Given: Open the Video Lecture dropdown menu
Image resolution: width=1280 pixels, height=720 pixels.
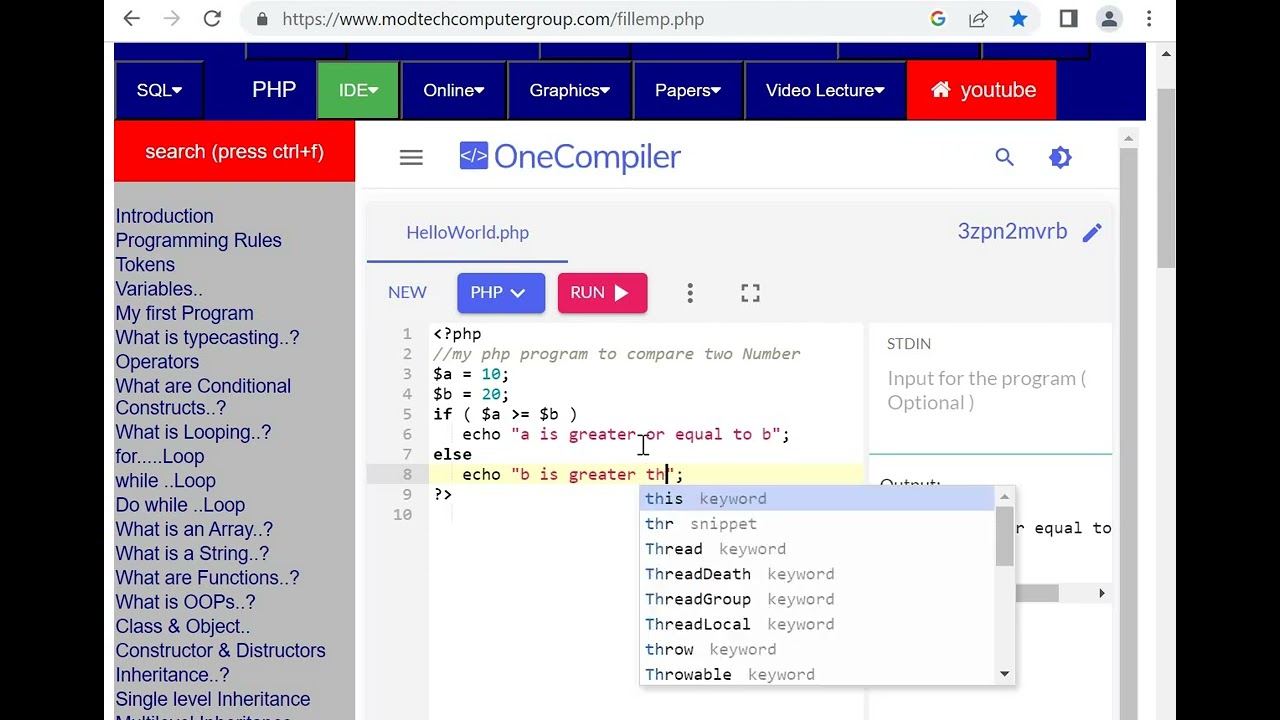Looking at the screenshot, I should point(825,90).
